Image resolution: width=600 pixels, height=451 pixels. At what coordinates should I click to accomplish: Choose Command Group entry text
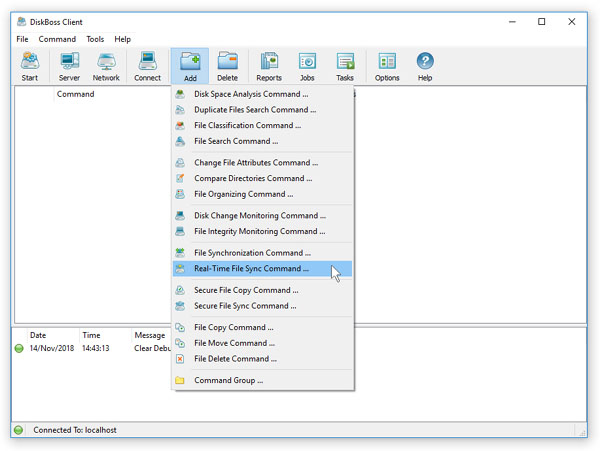click(x=228, y=380)
